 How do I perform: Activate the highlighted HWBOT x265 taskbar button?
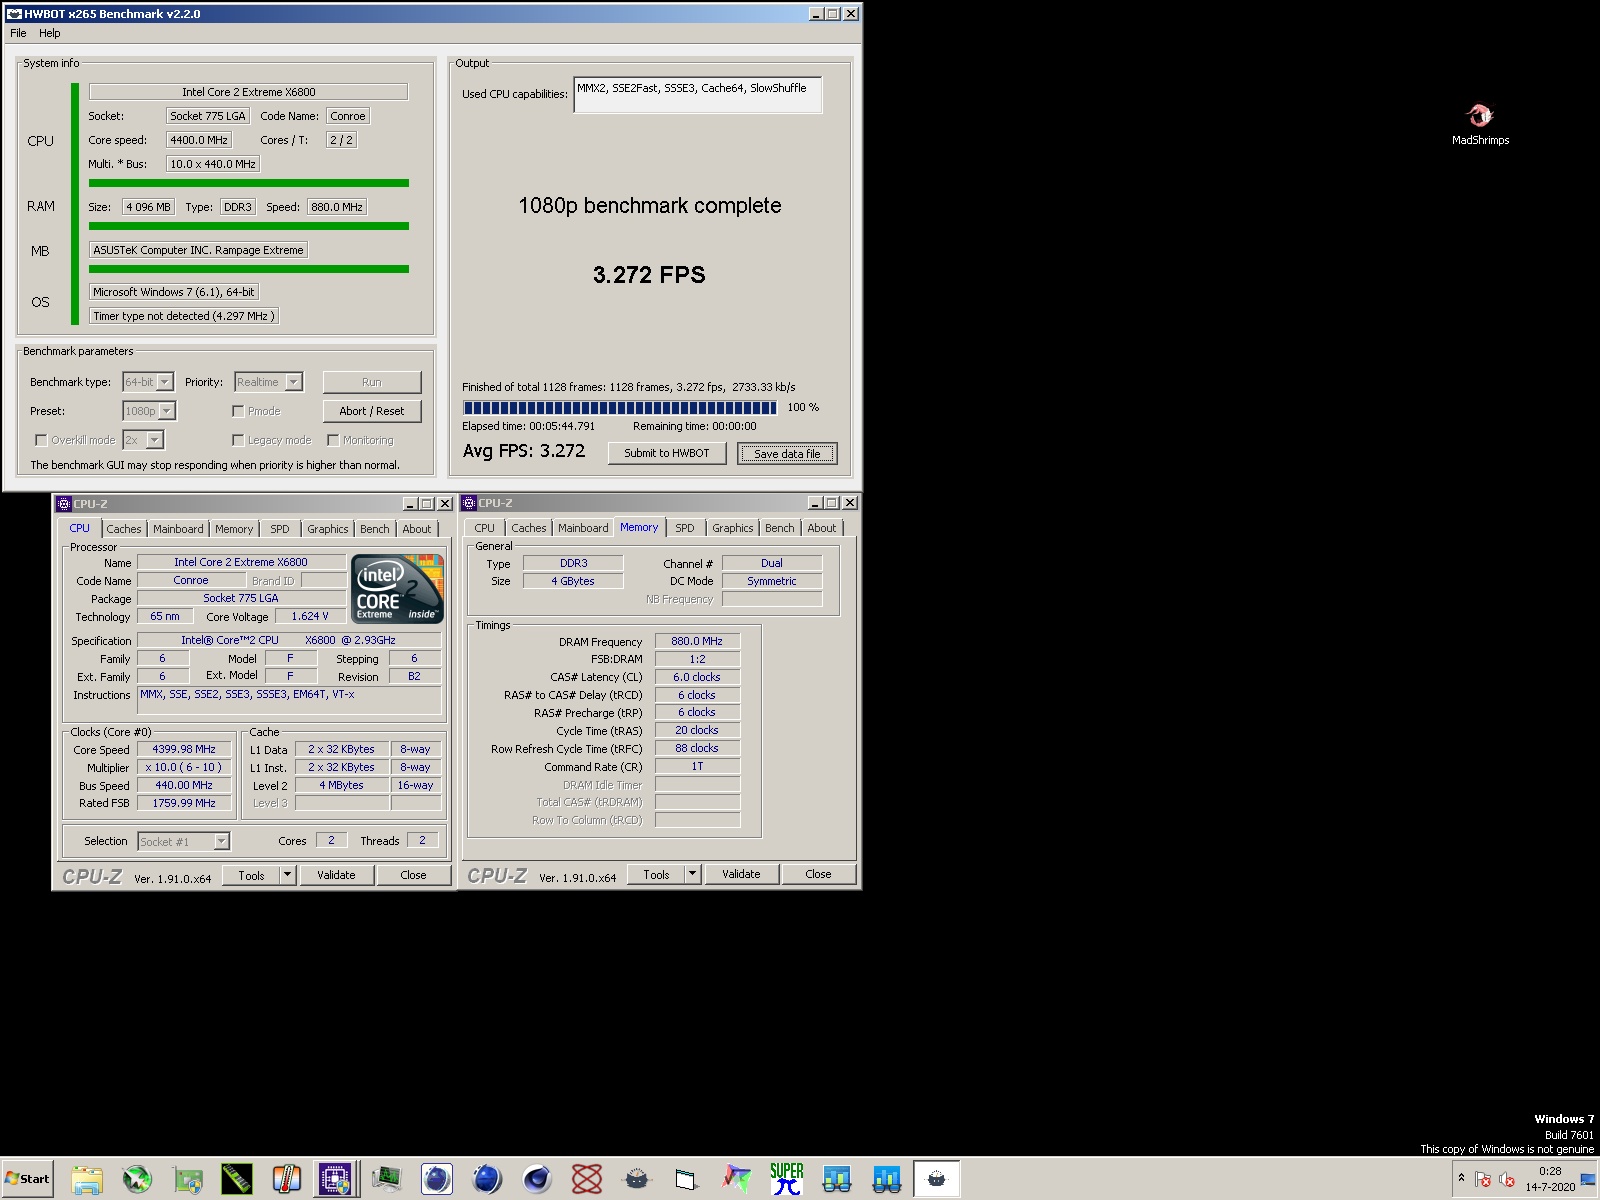[x=937, y=1179]
